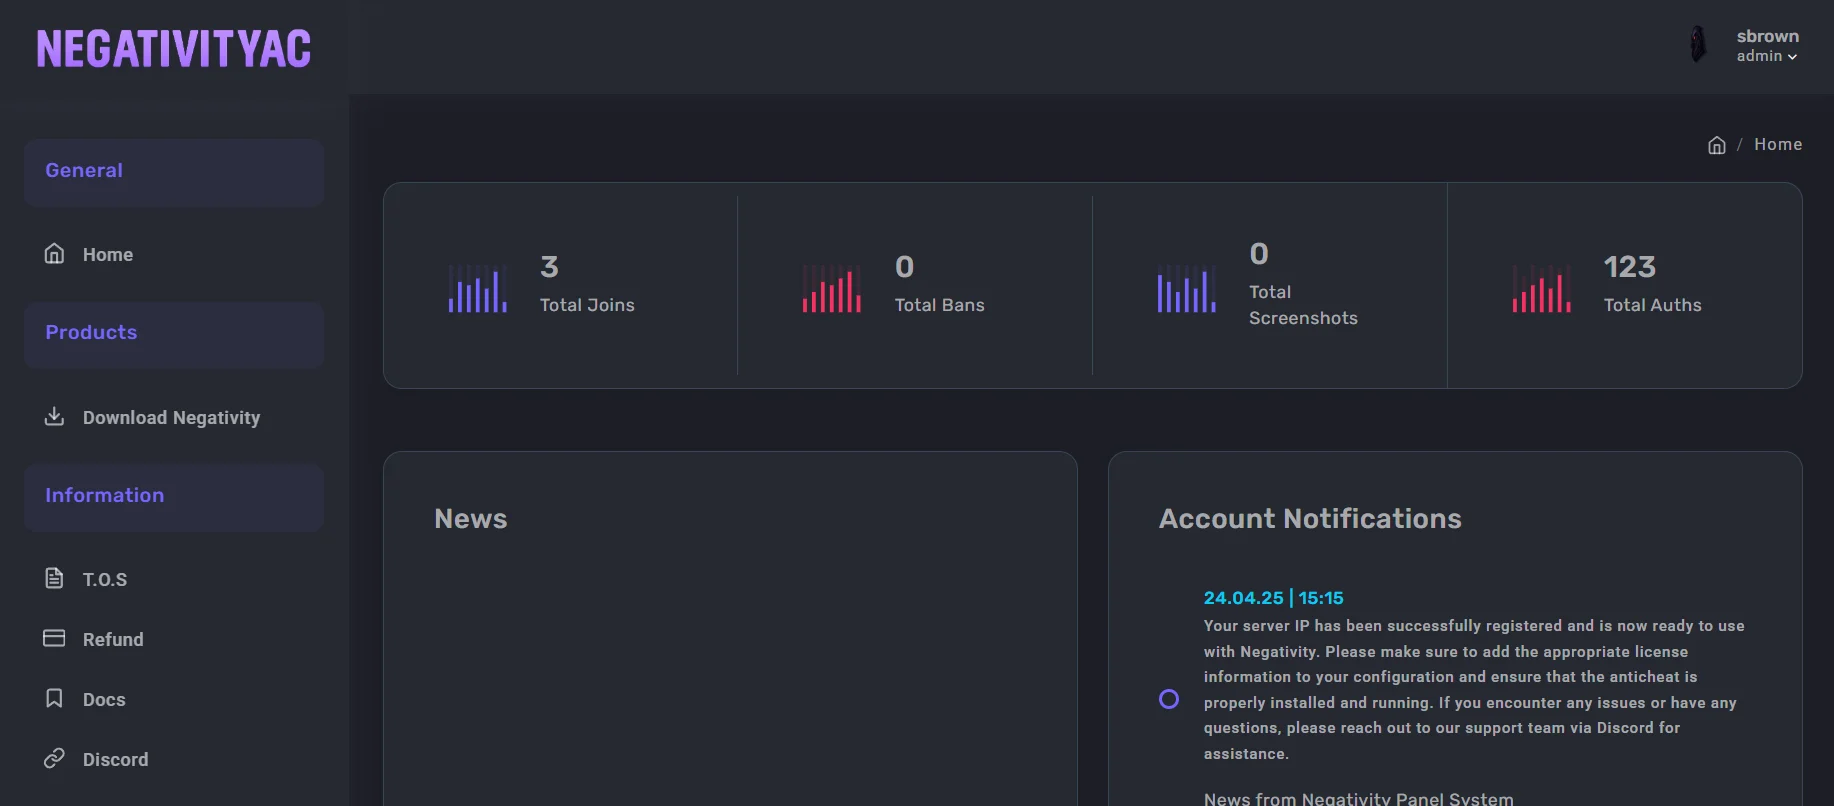This screenshot has height=806, width=1834.
Task: Click the sbrown username
Action: coord(1767,36)
